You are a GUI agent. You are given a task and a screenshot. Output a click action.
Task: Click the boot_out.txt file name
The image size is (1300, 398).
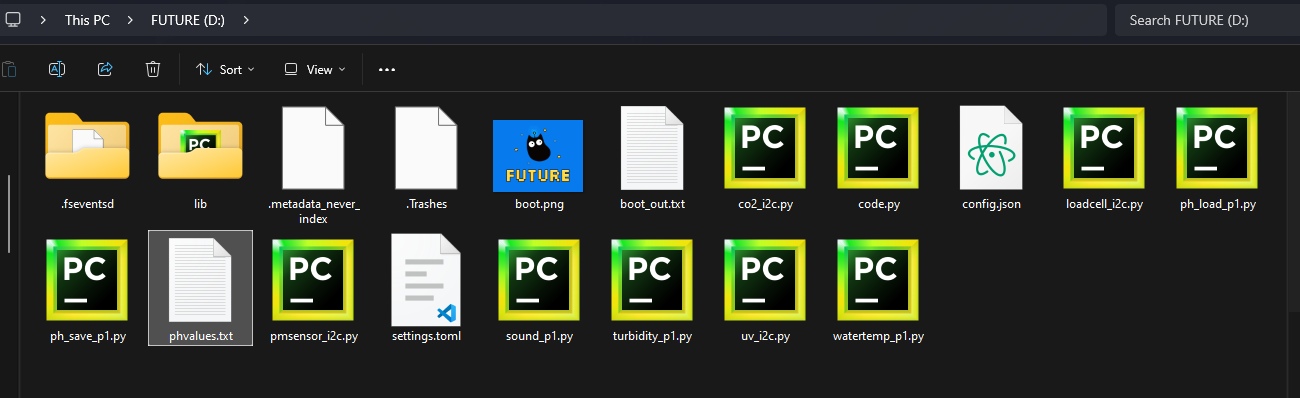[x=652, y=204]
